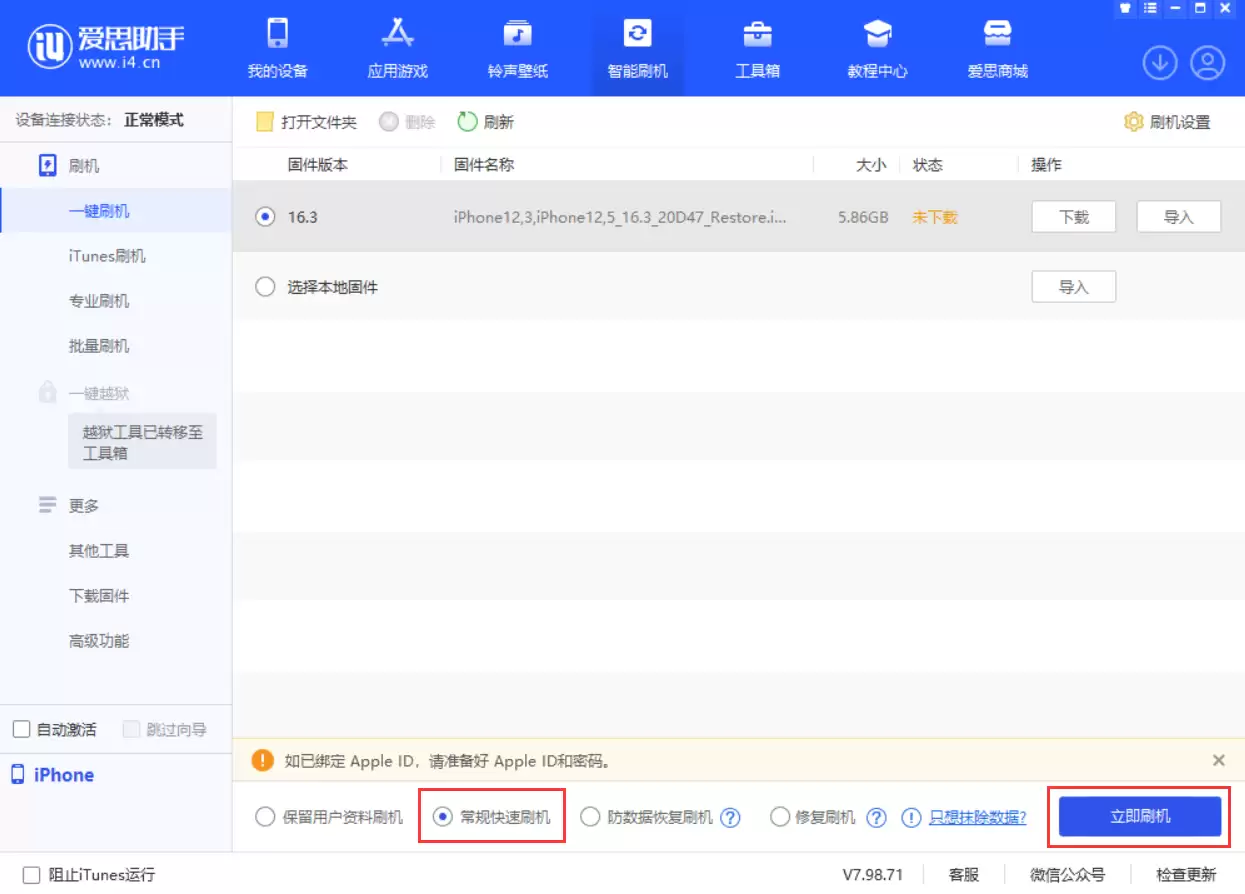1245x894 pixels.
Task: Click the skin shirt icon in title bar
Action: point(1125,7)
